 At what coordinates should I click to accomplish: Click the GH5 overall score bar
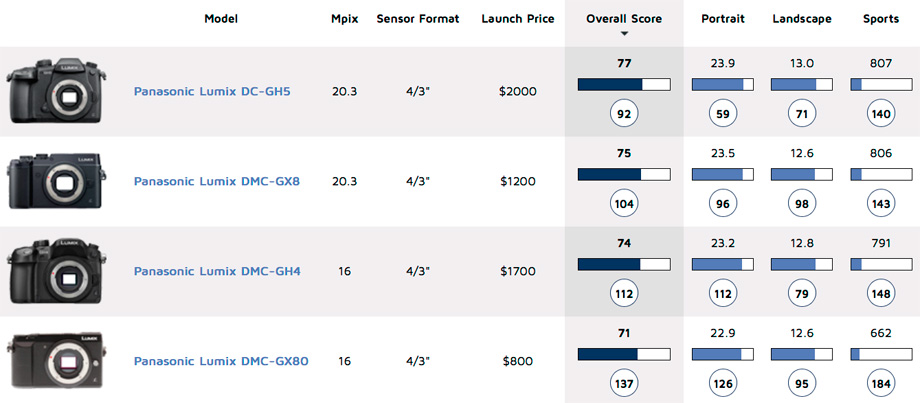624,84
